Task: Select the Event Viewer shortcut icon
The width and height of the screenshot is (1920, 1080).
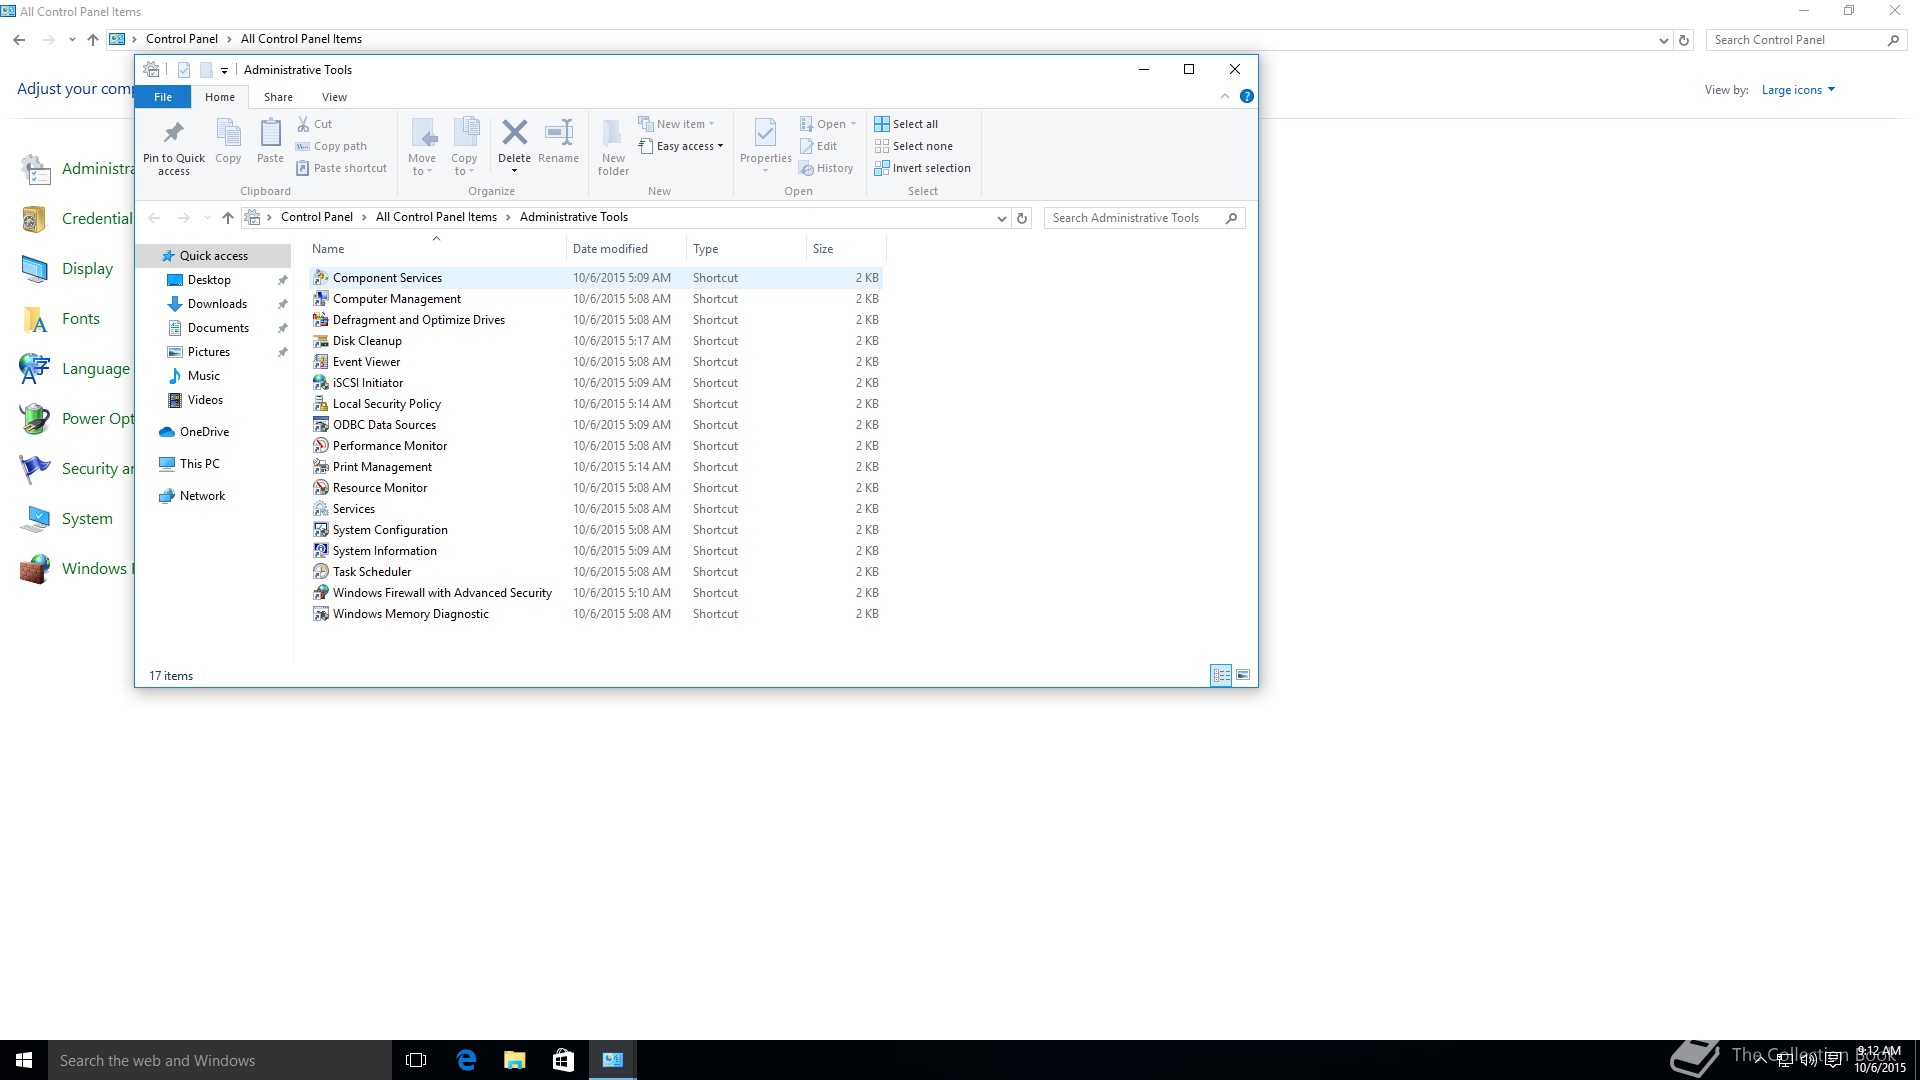Action: (x=320, y=362)
